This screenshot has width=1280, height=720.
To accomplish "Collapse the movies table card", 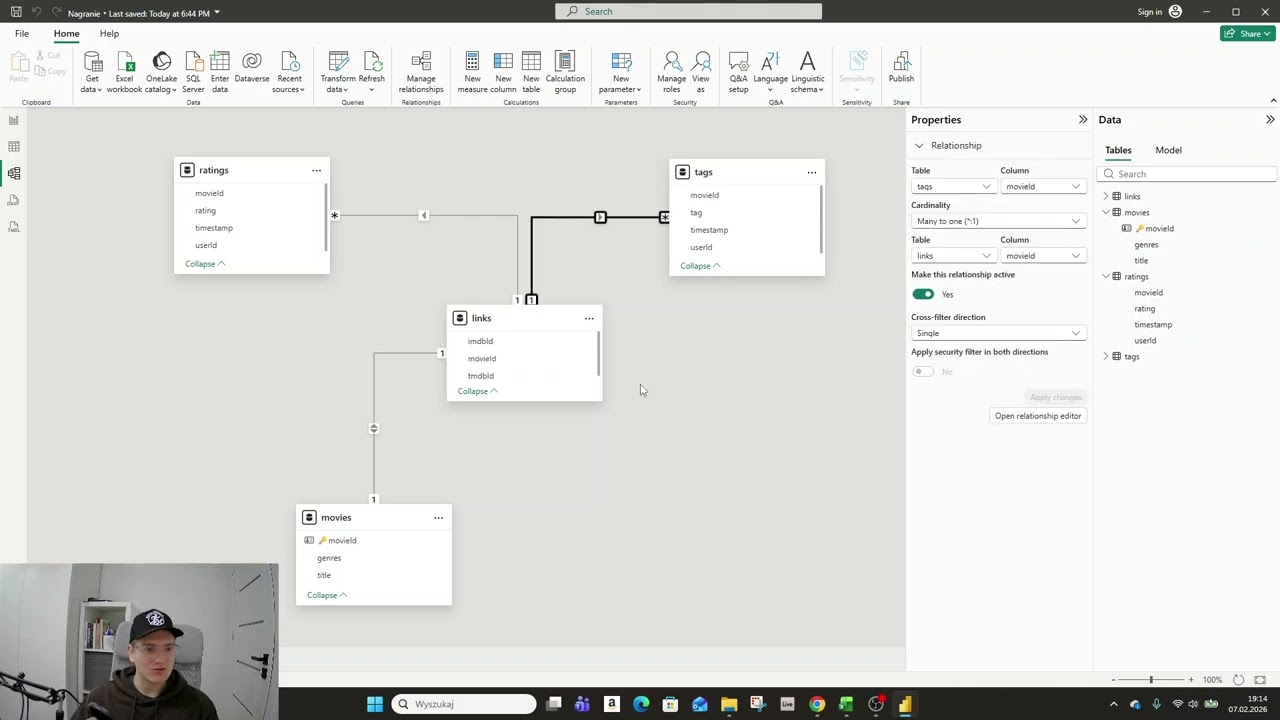I will click(x=327, y=595).
